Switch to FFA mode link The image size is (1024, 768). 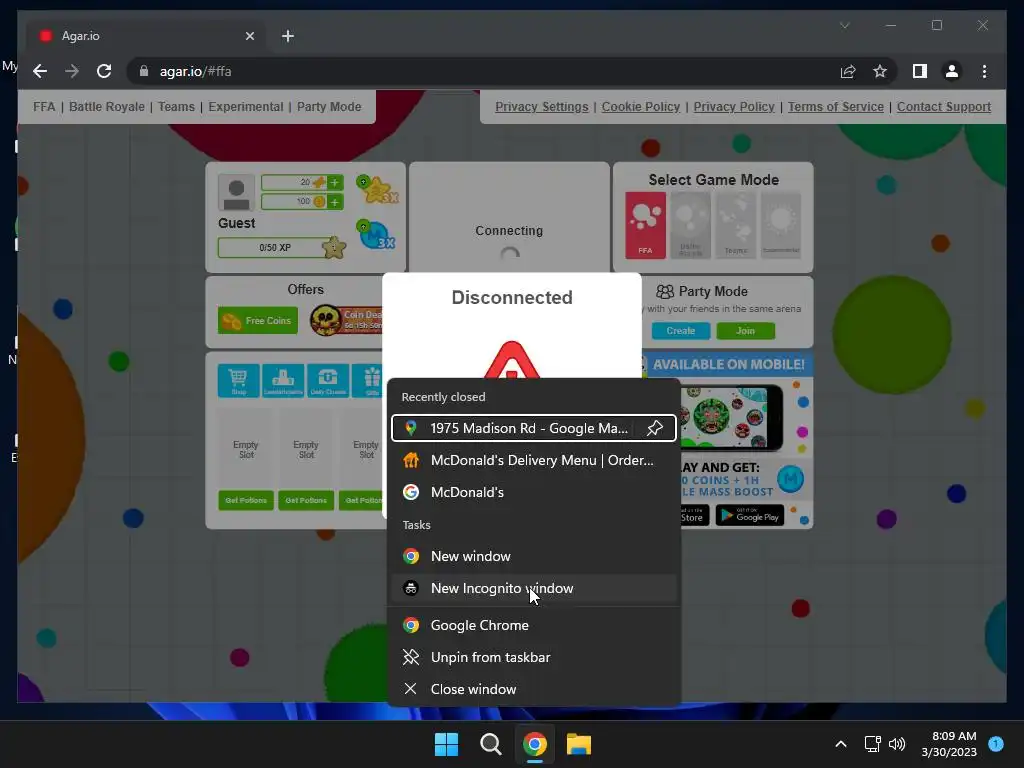44,106
